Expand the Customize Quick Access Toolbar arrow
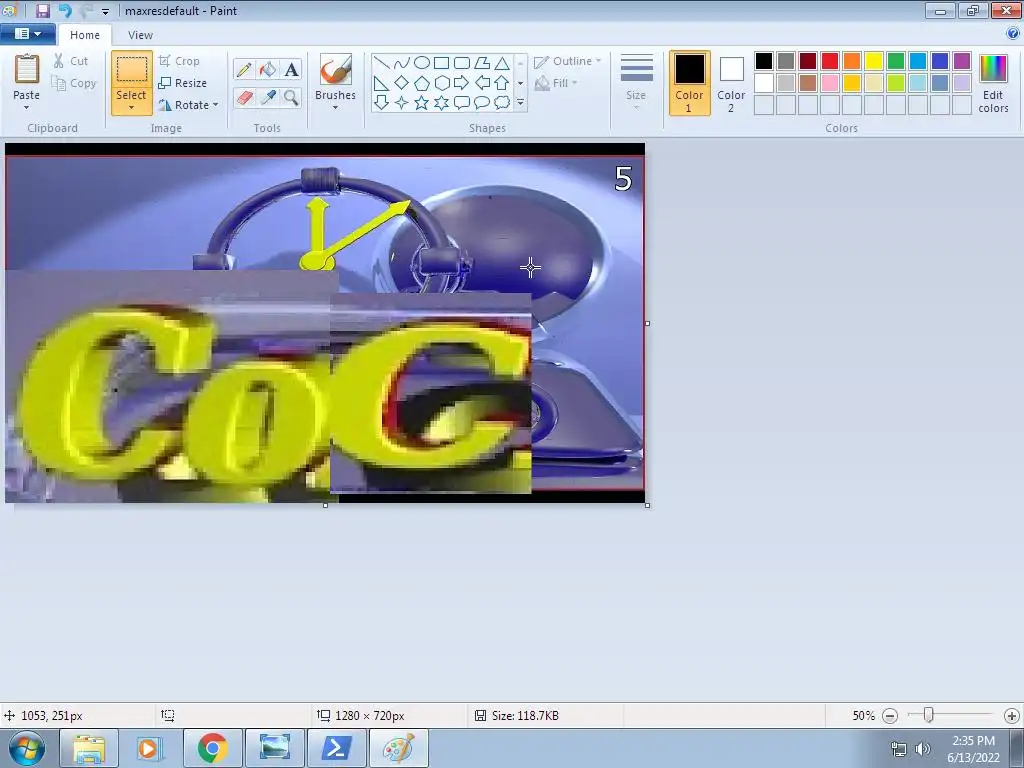 click(x=105, y=11)
